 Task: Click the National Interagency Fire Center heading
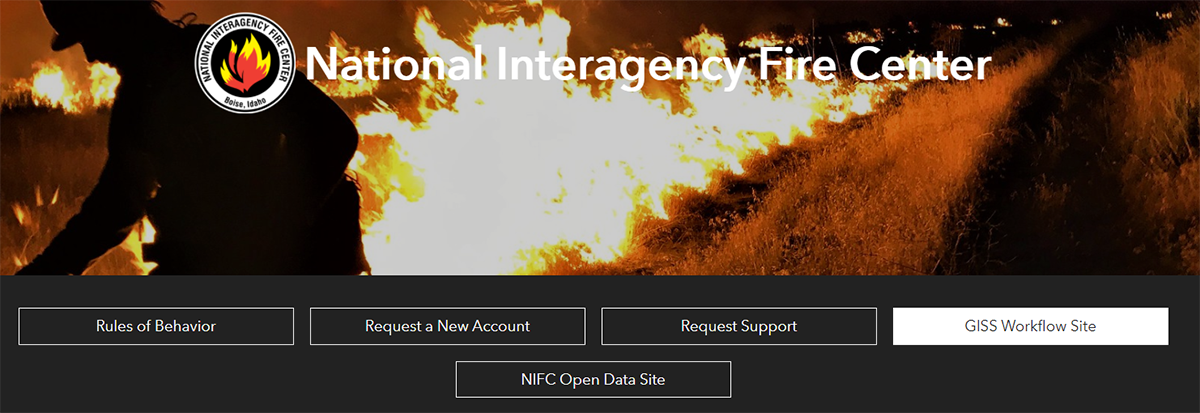pos(648,64)
